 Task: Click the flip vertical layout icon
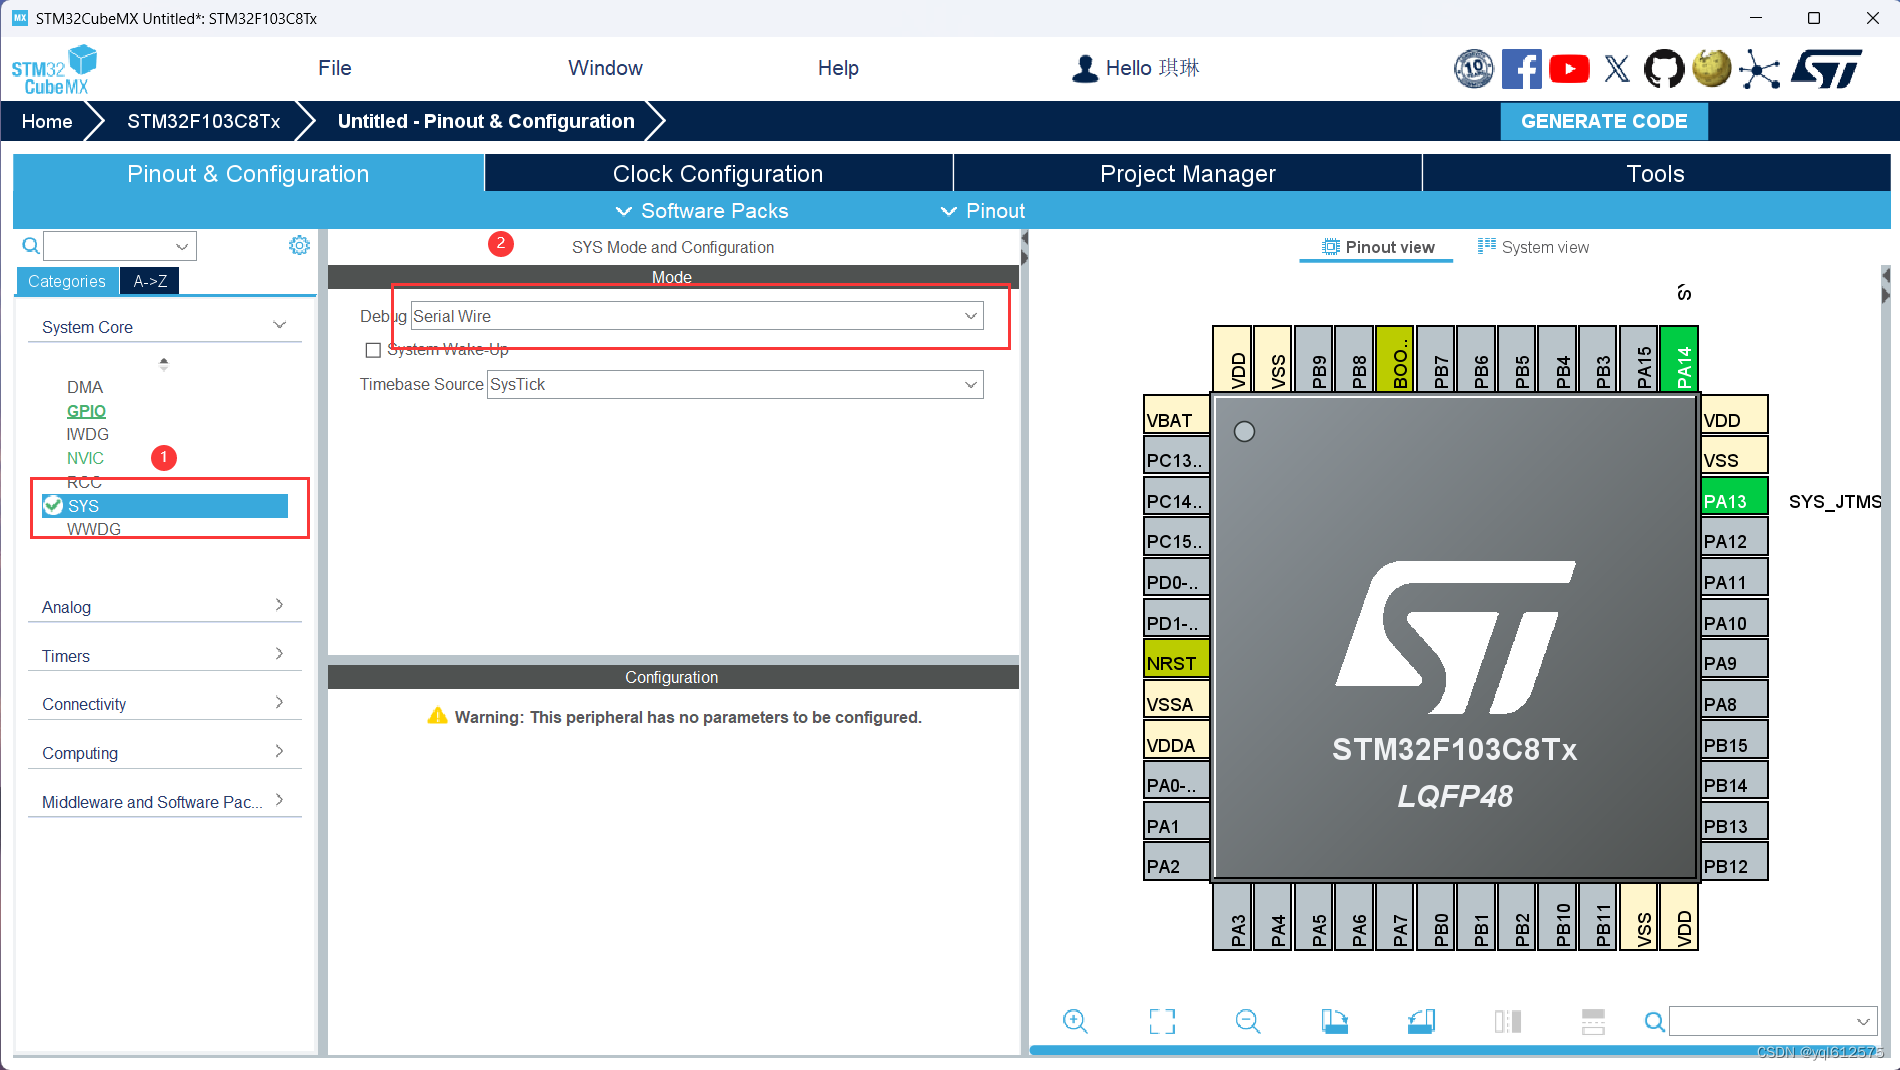1593,1021
